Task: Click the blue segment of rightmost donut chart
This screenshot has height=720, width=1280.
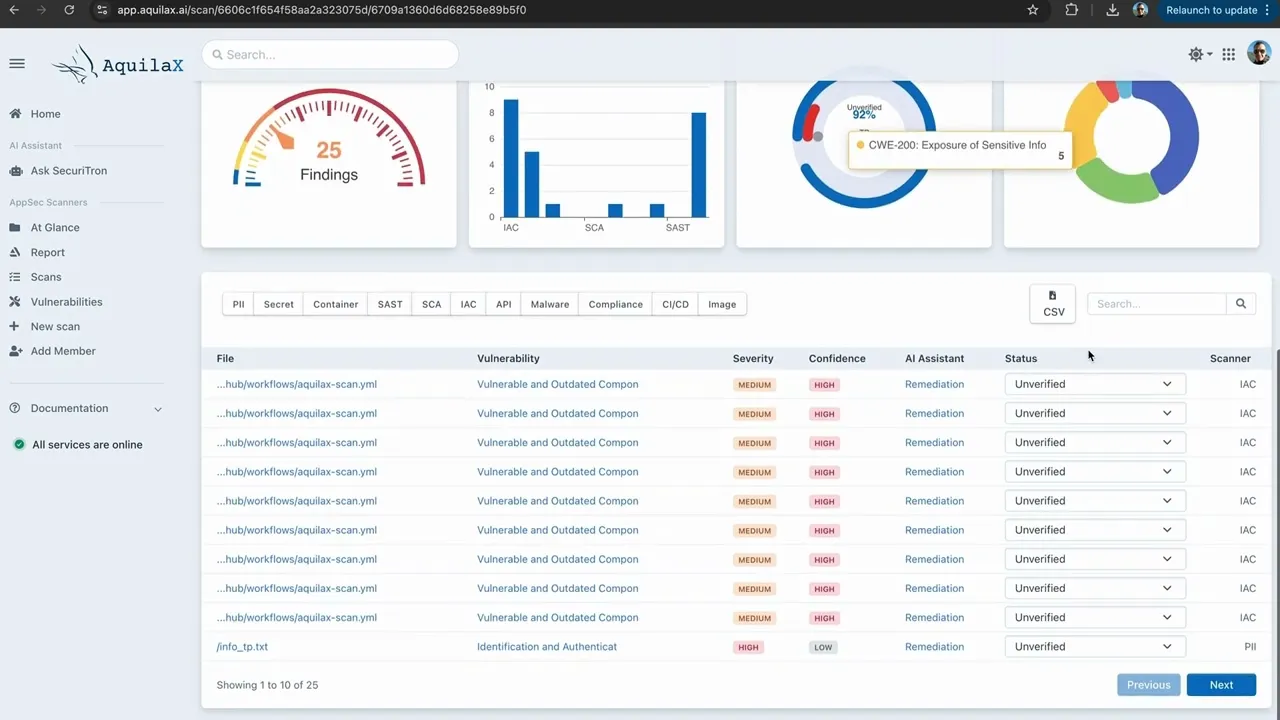Action: (1182, 135)
